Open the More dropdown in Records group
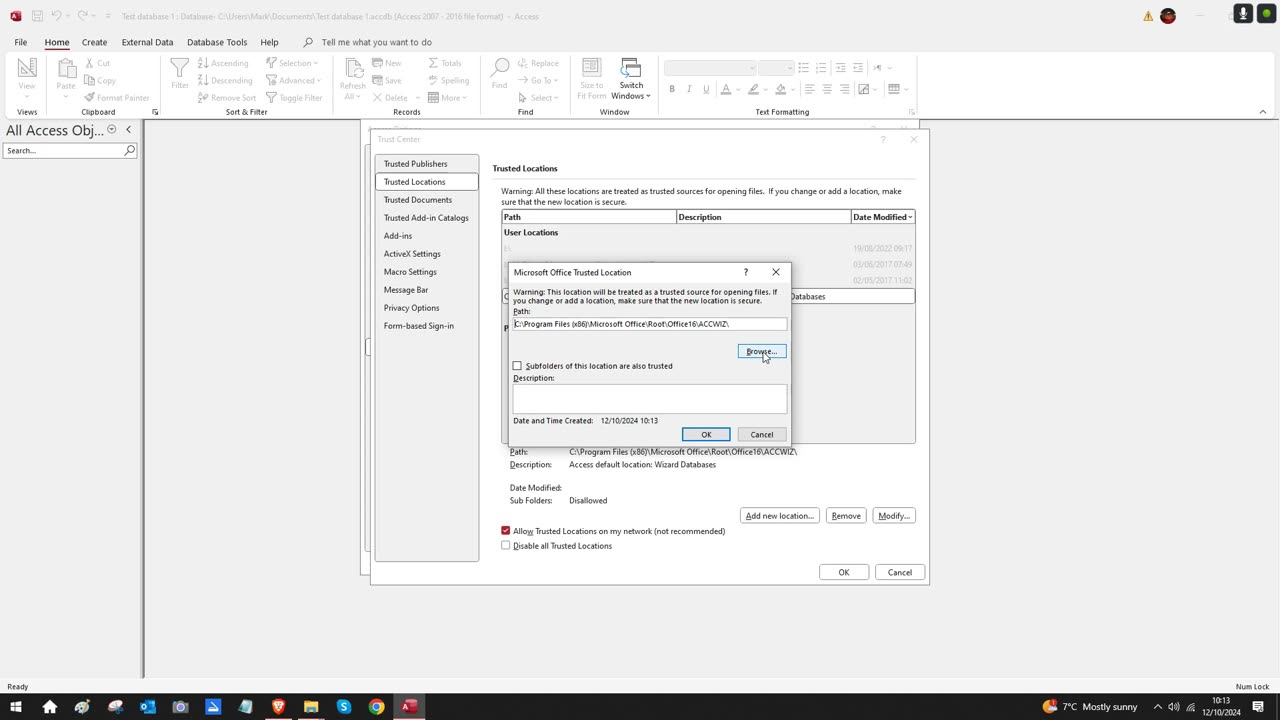 (447, 97)
